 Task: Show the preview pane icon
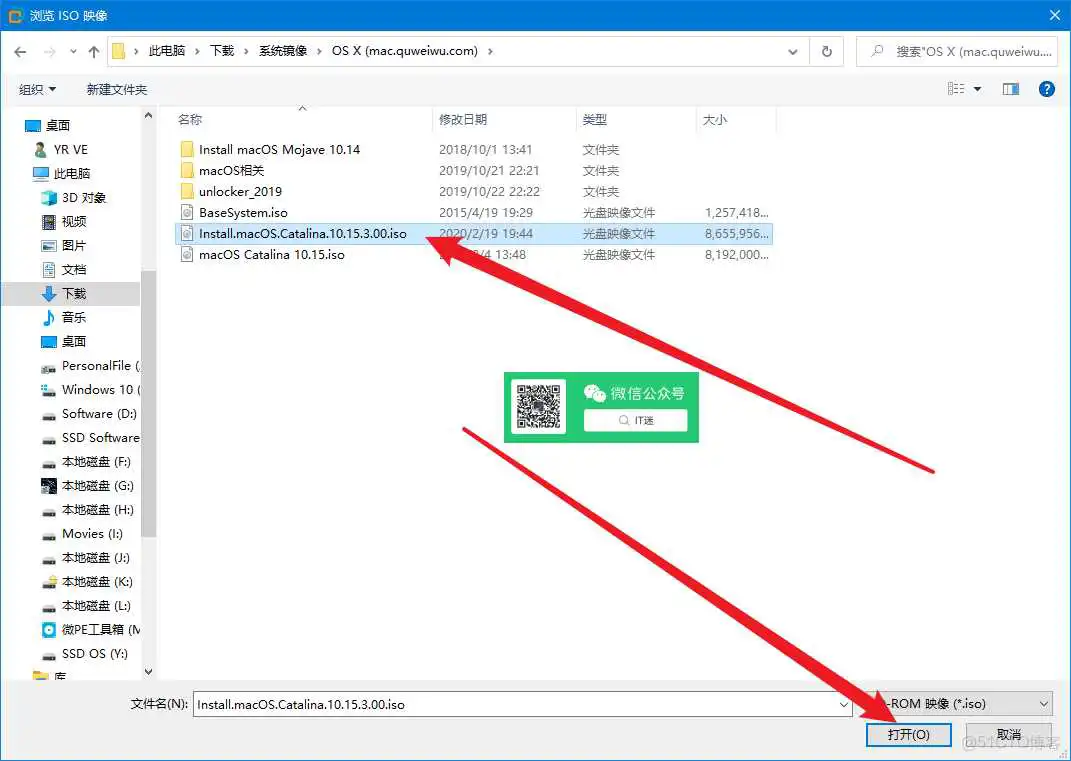tap(1010, 88)
